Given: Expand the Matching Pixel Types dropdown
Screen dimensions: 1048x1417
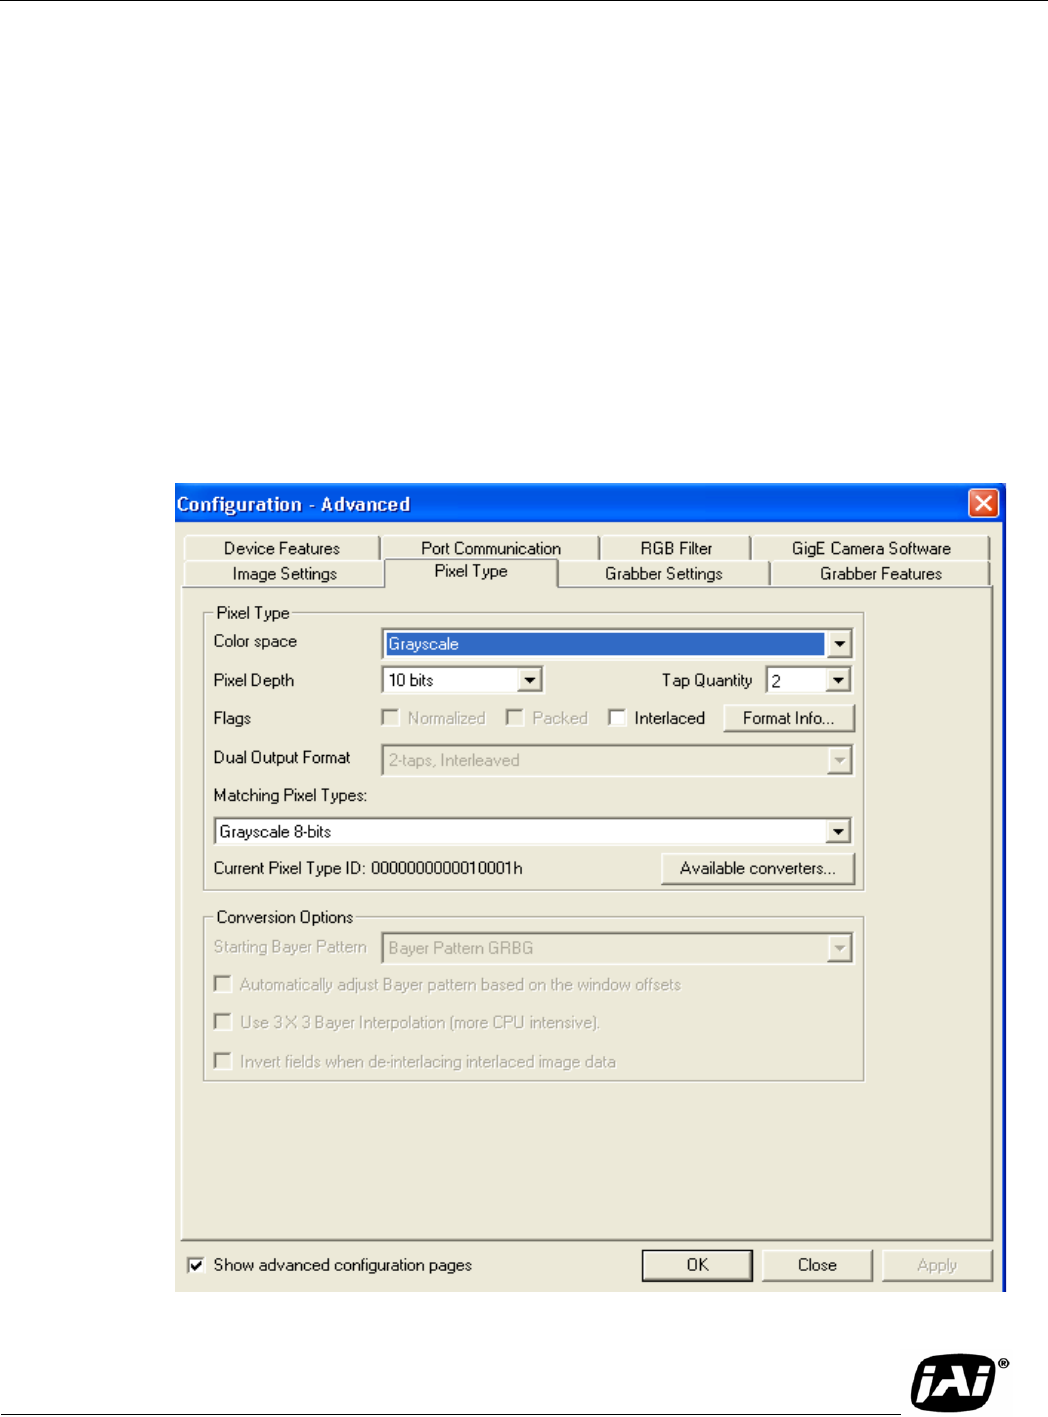Looking at the screenshot, I should [838, 831].
